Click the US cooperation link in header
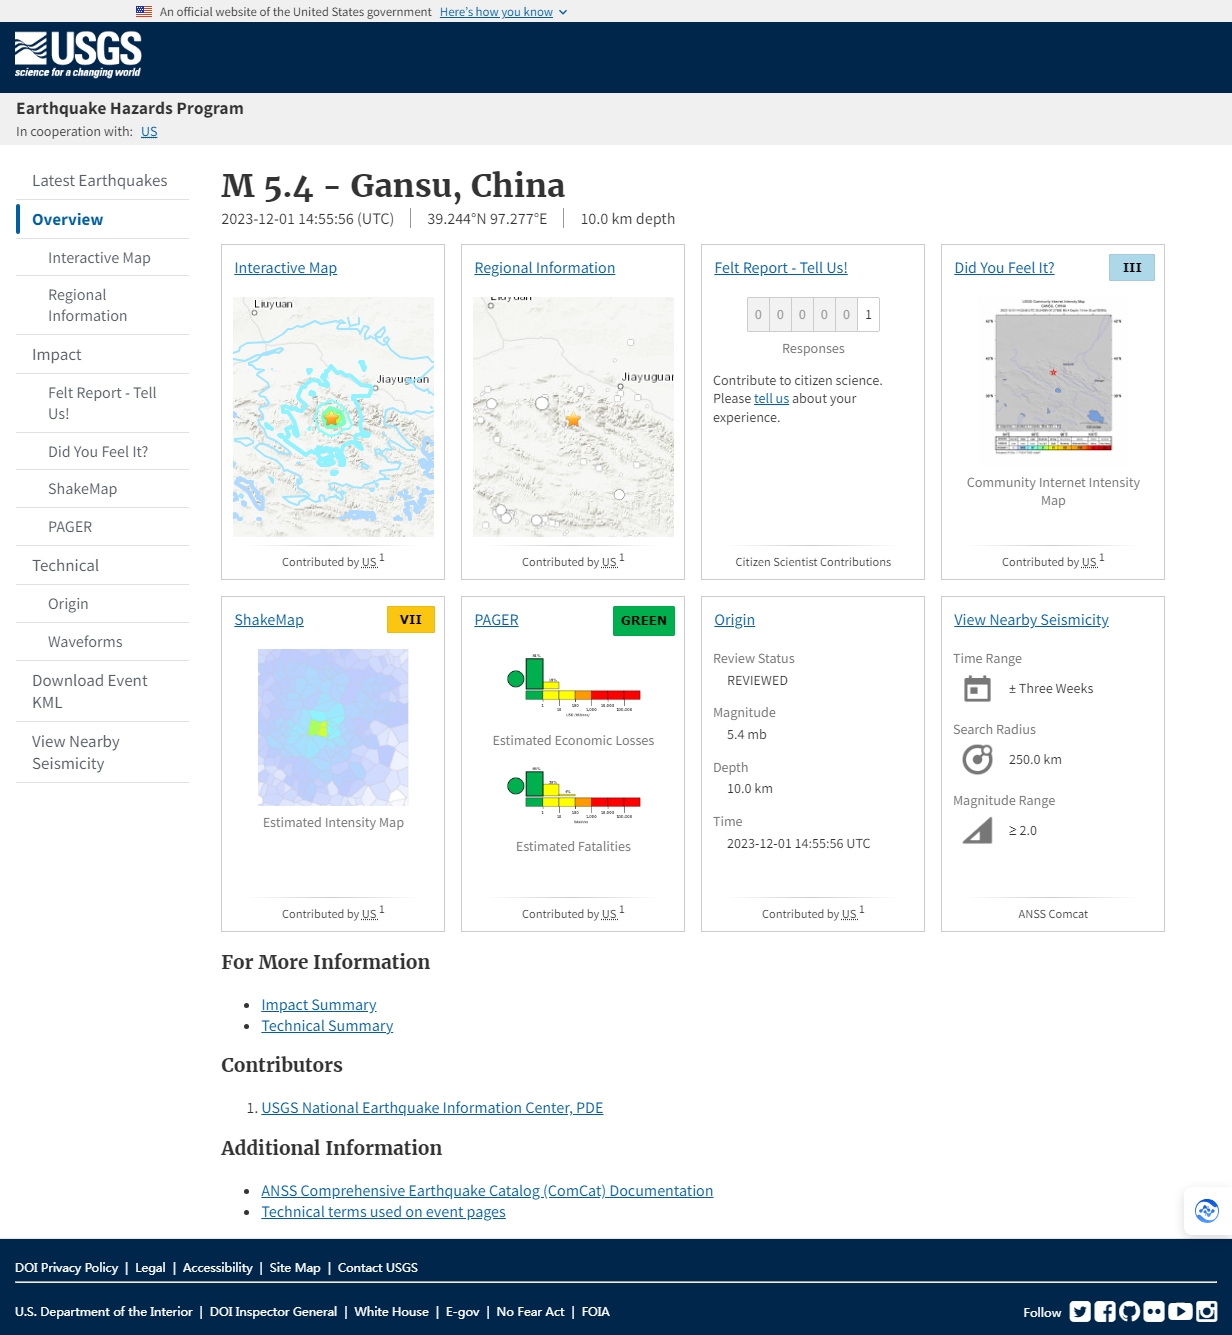The width and height of the screenshot is (1232, 1335). pyautogui.click(x=149, y=131)
